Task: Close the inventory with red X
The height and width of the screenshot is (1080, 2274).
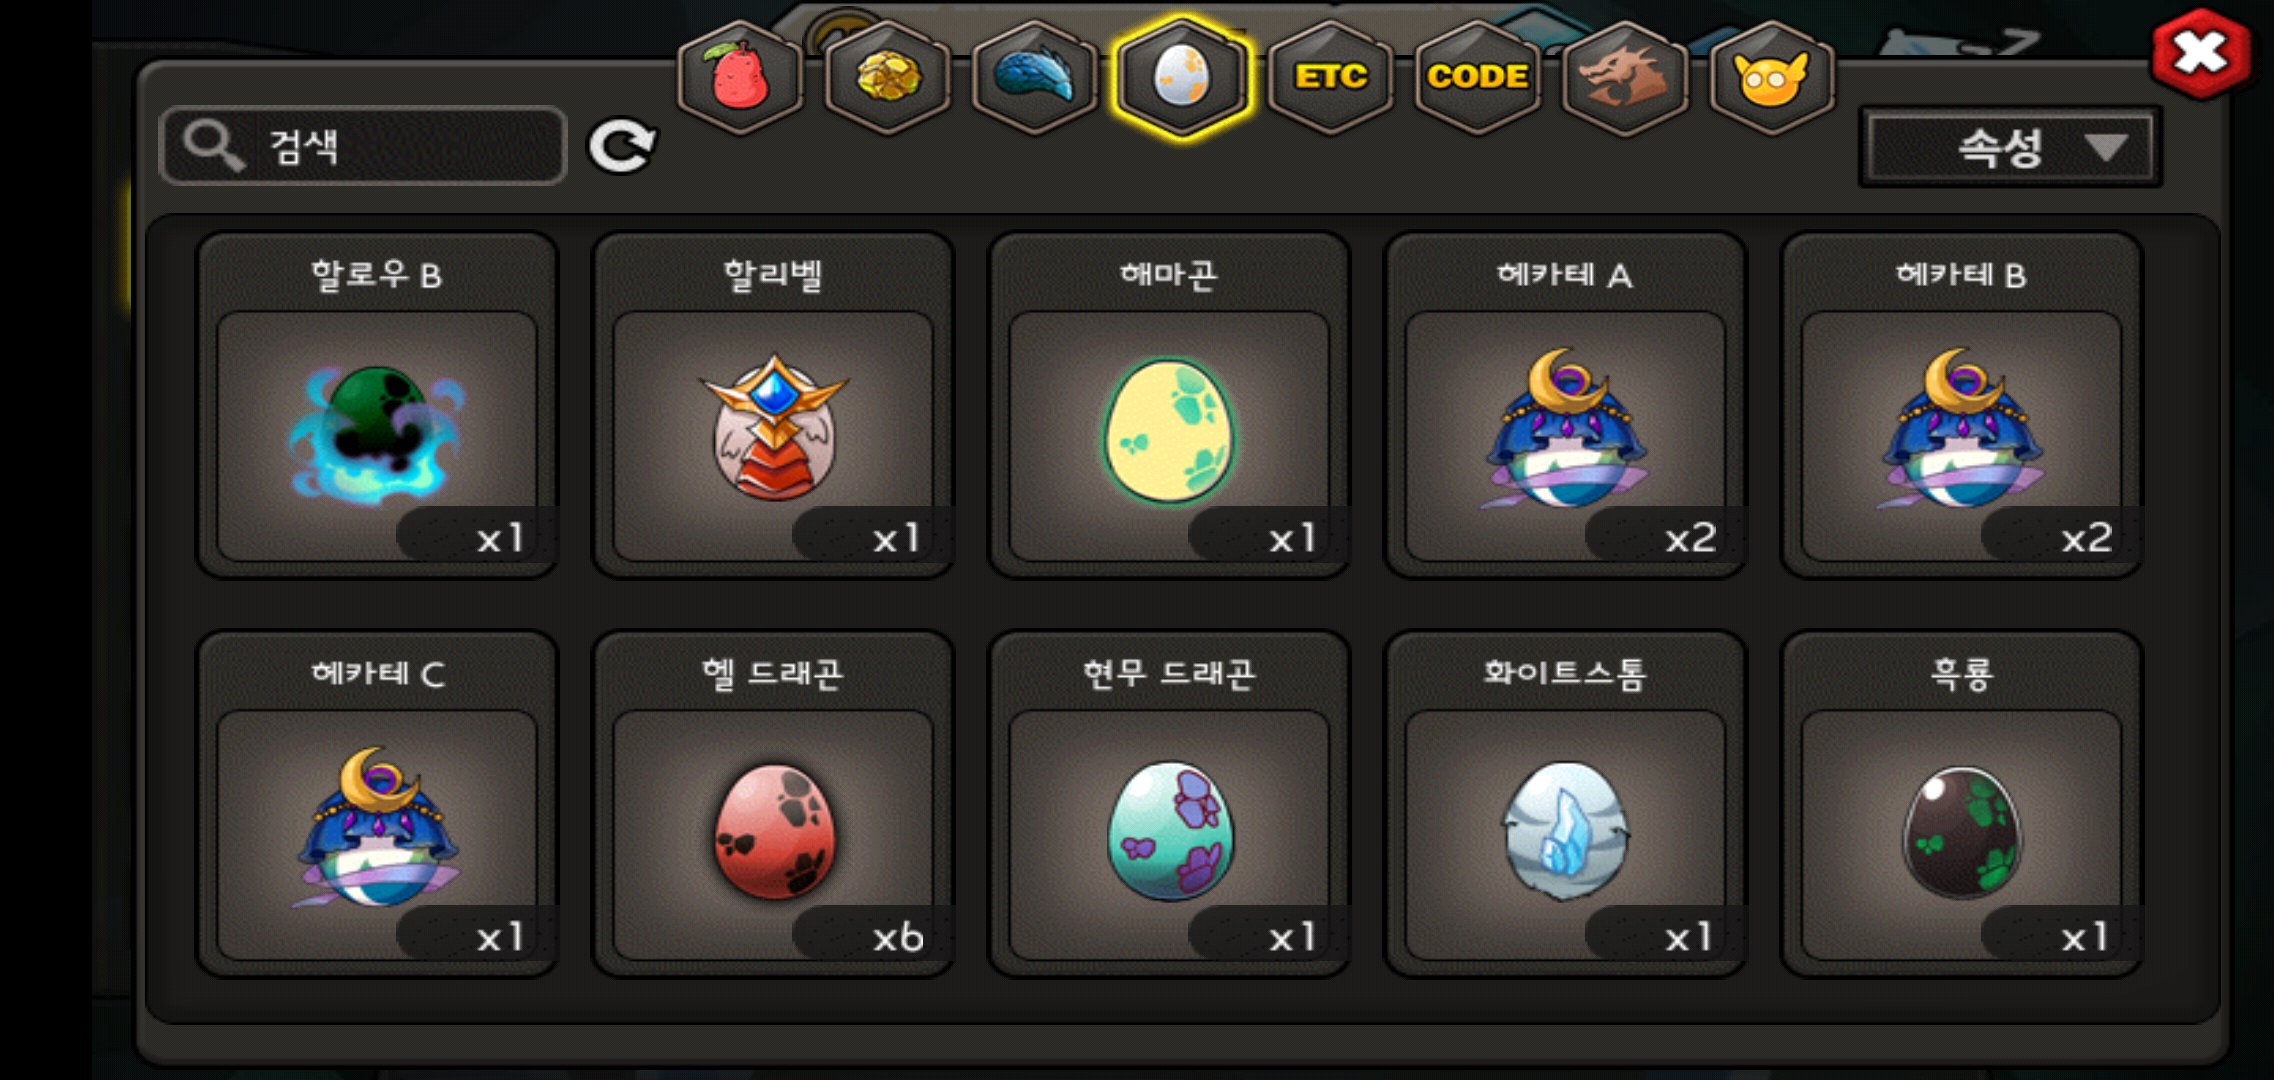Action: [2201, 53]
